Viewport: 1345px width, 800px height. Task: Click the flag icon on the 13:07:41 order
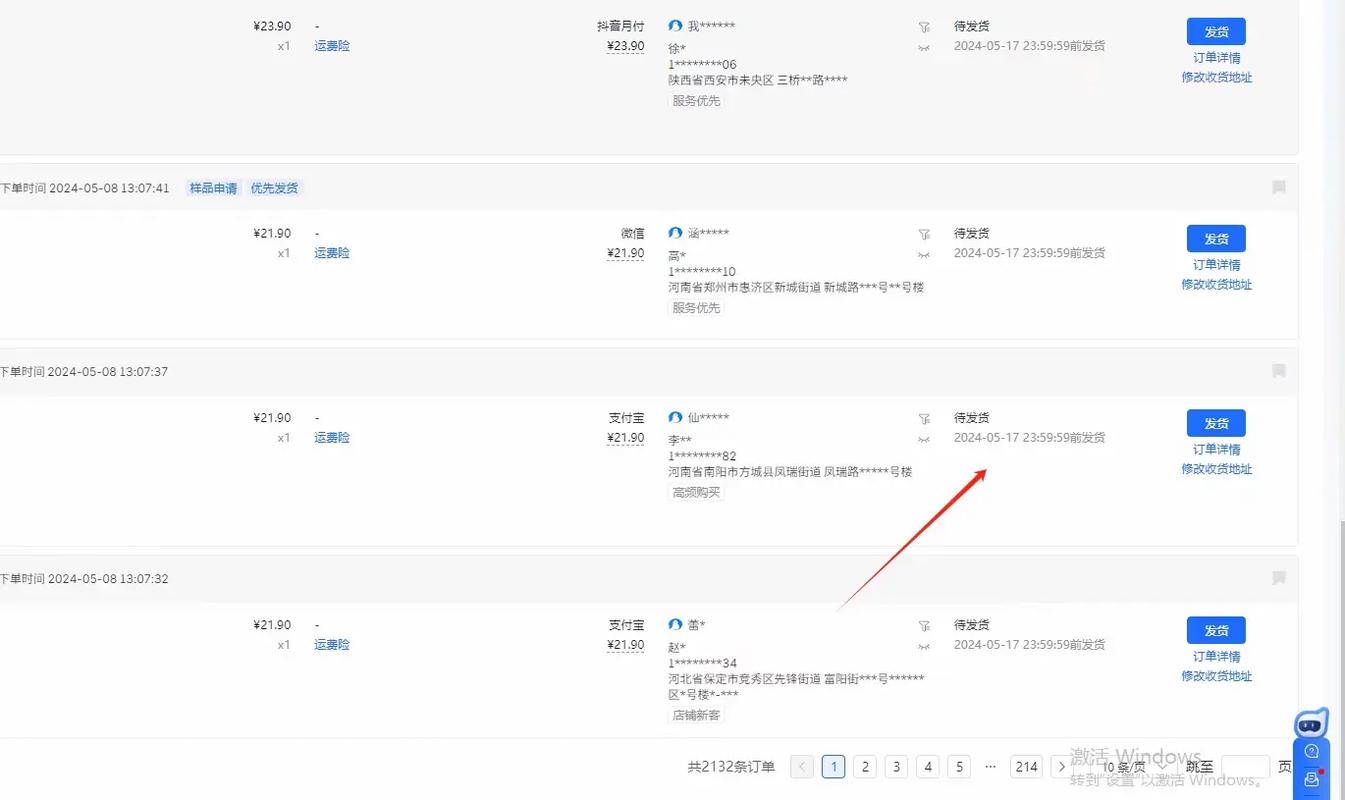[x=1278, y=187]
